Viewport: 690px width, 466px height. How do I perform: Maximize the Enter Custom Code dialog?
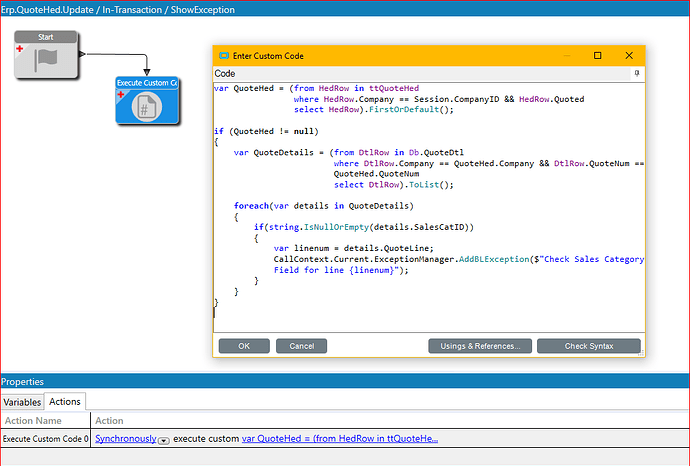[598, 56]
